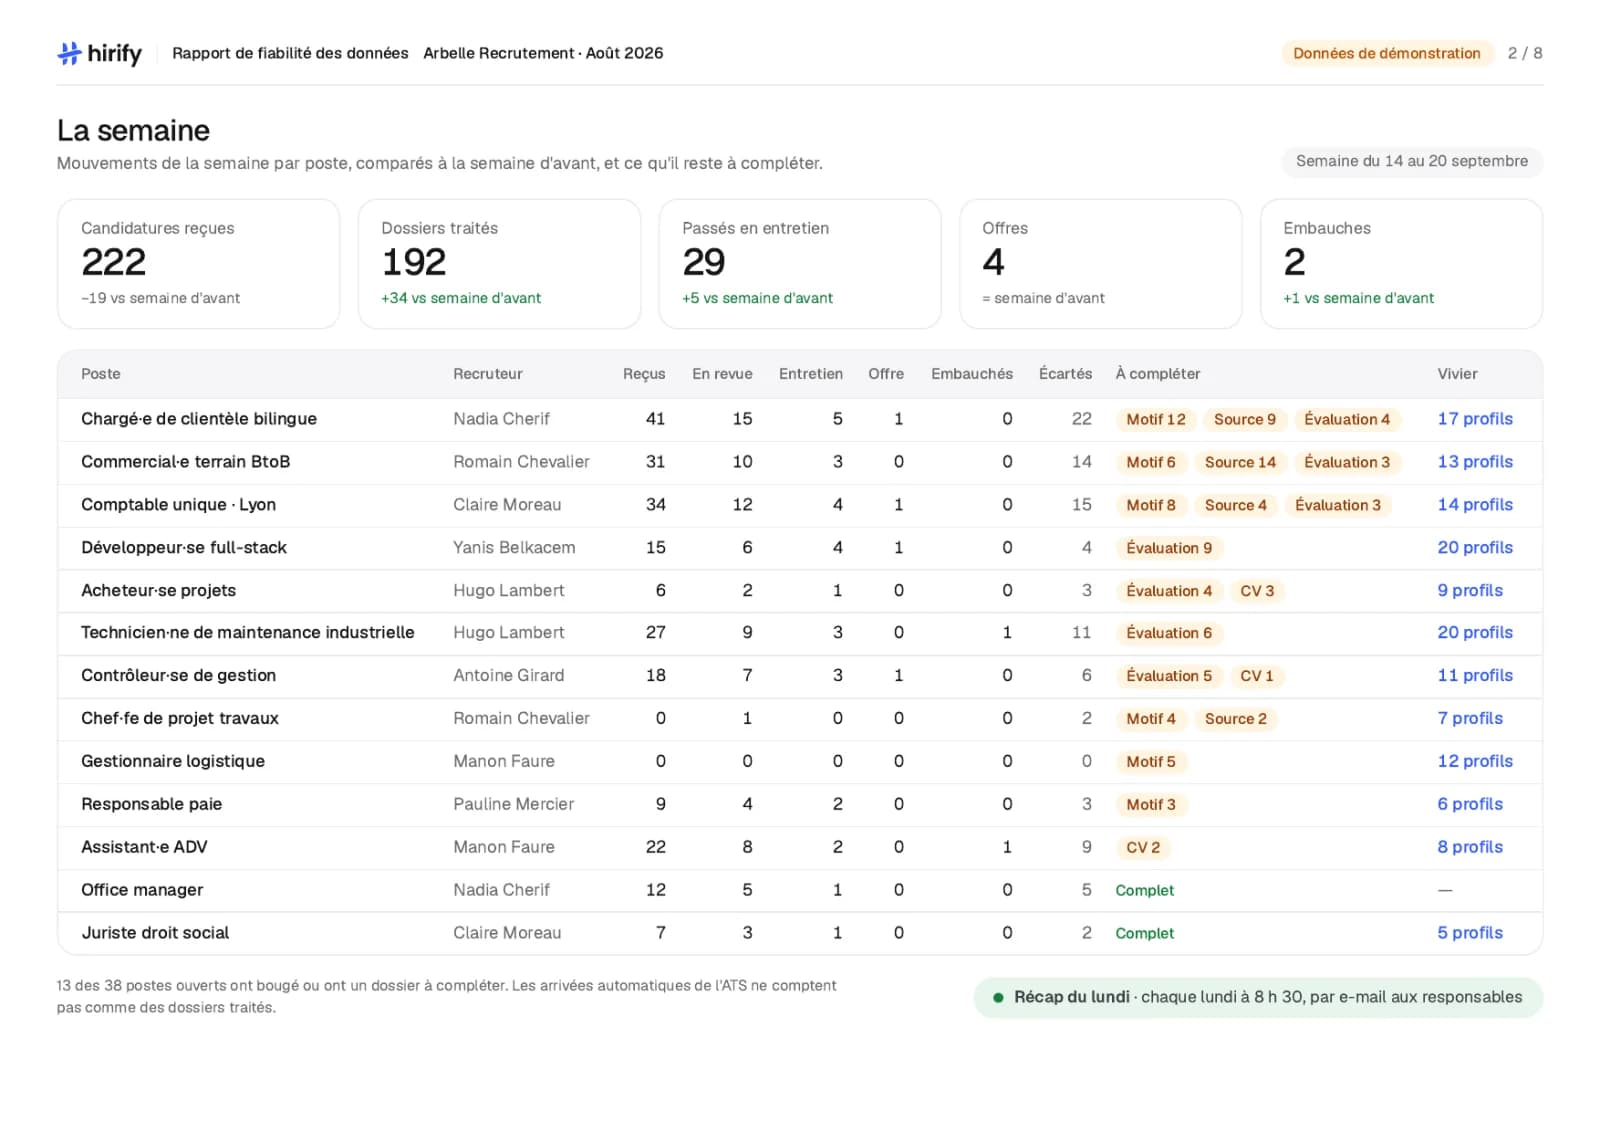This screenshot has height=1132, width=1600.
Task: Click the Motif 12 tag
Action: point(1156,420)
